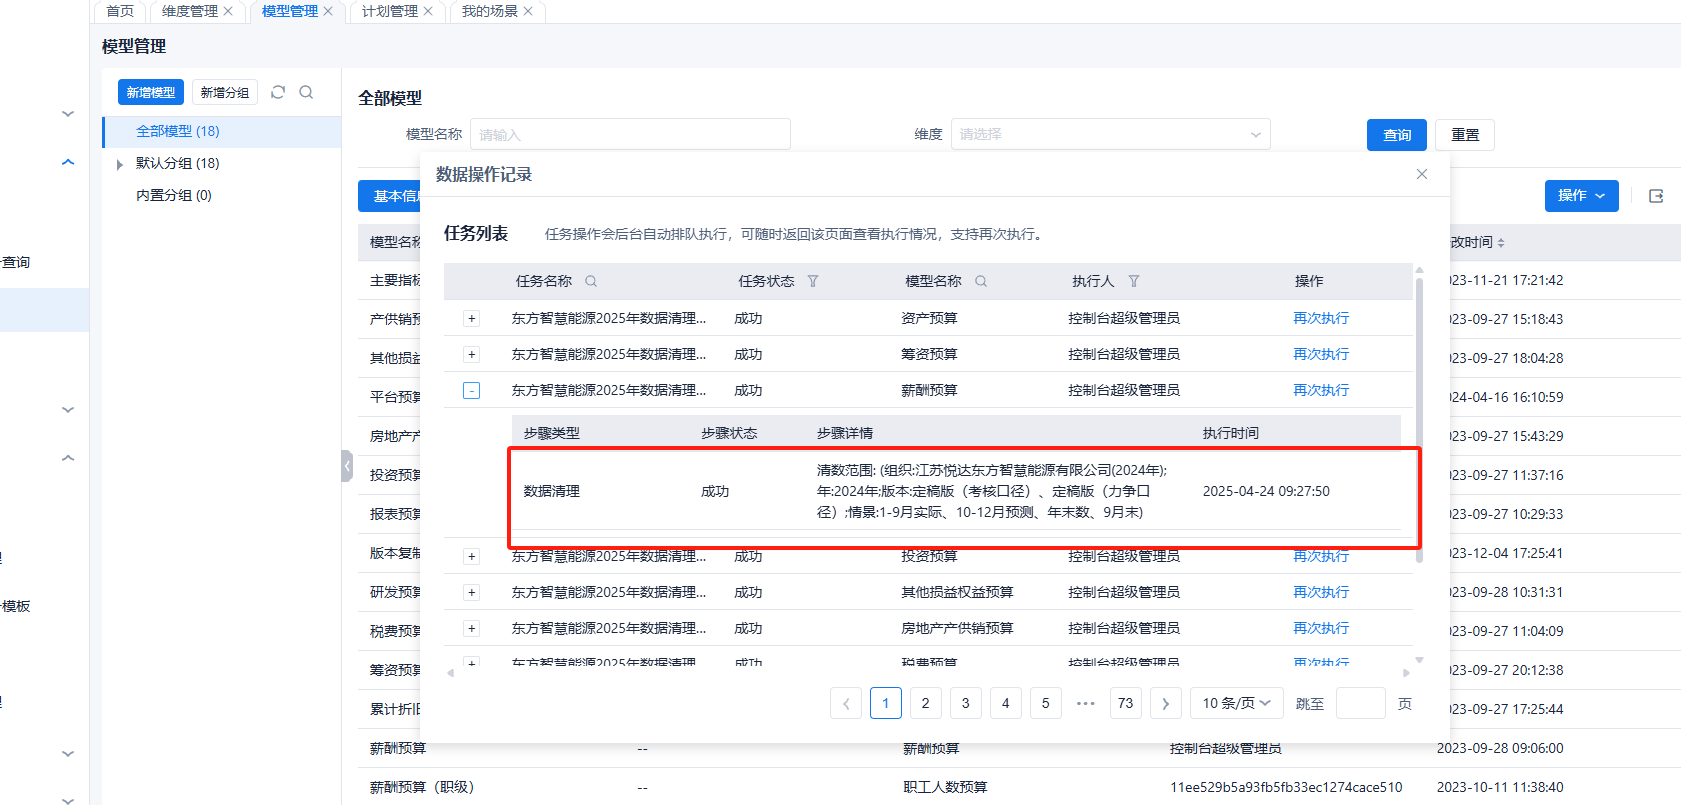Open the filter icon for 任务状态
Screen dimensions: 1681x805
pos(813,281)
